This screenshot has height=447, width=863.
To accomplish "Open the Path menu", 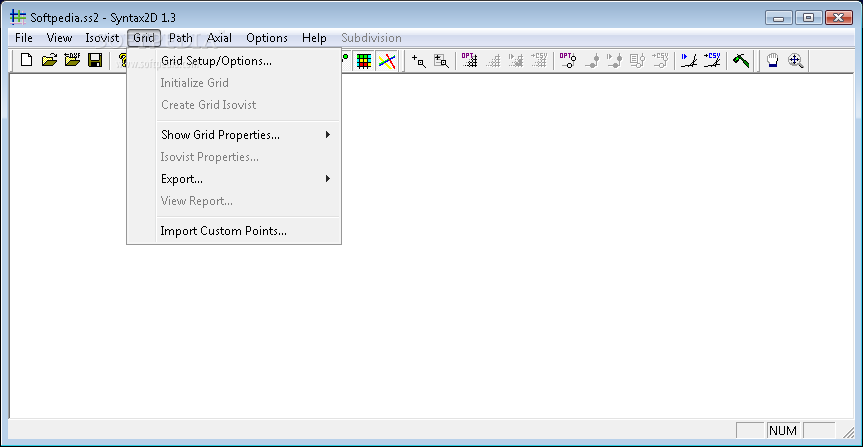I will click(x=181, y=38).
